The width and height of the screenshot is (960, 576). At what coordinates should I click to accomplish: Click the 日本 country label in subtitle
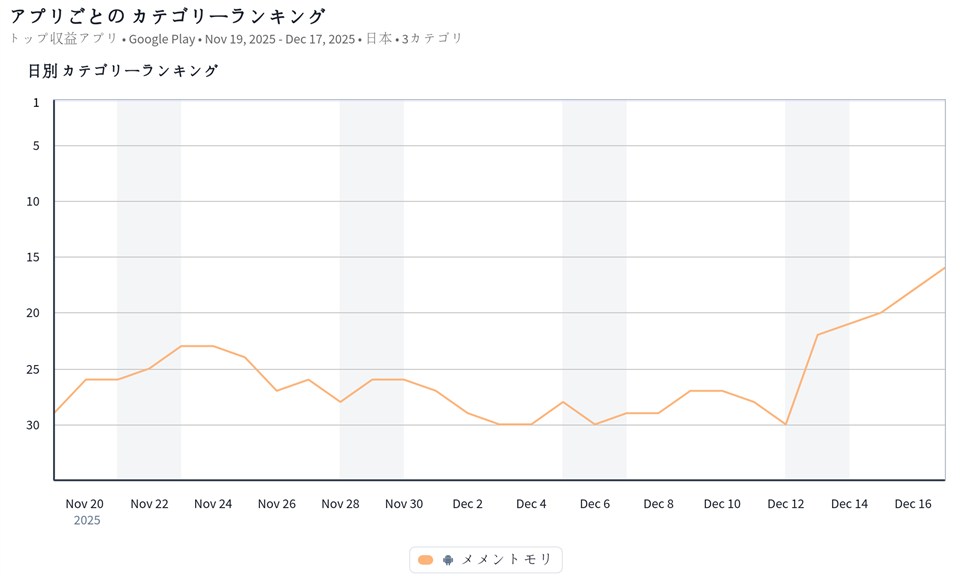click(x=378, y=39)
